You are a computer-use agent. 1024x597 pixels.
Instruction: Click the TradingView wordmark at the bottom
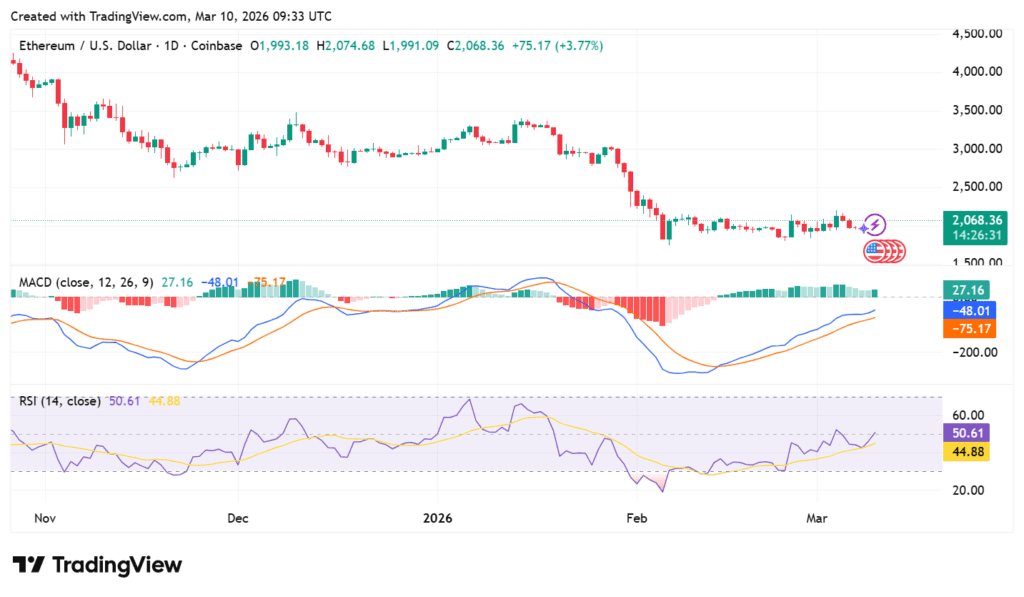click(x=117, y=565)
